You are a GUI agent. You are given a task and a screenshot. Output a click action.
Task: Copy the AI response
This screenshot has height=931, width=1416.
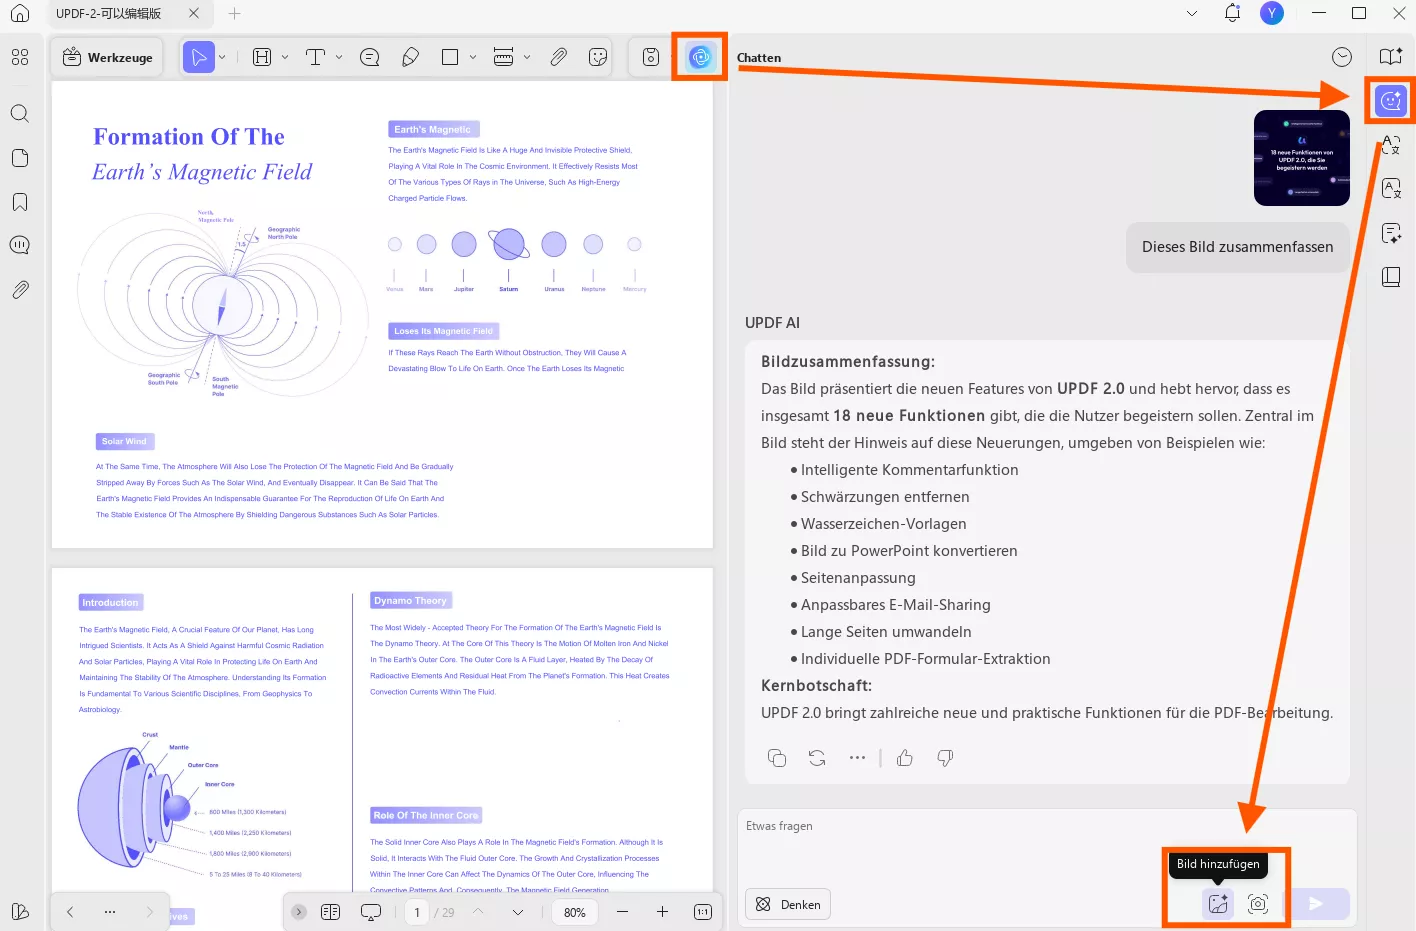coord(777,758)
